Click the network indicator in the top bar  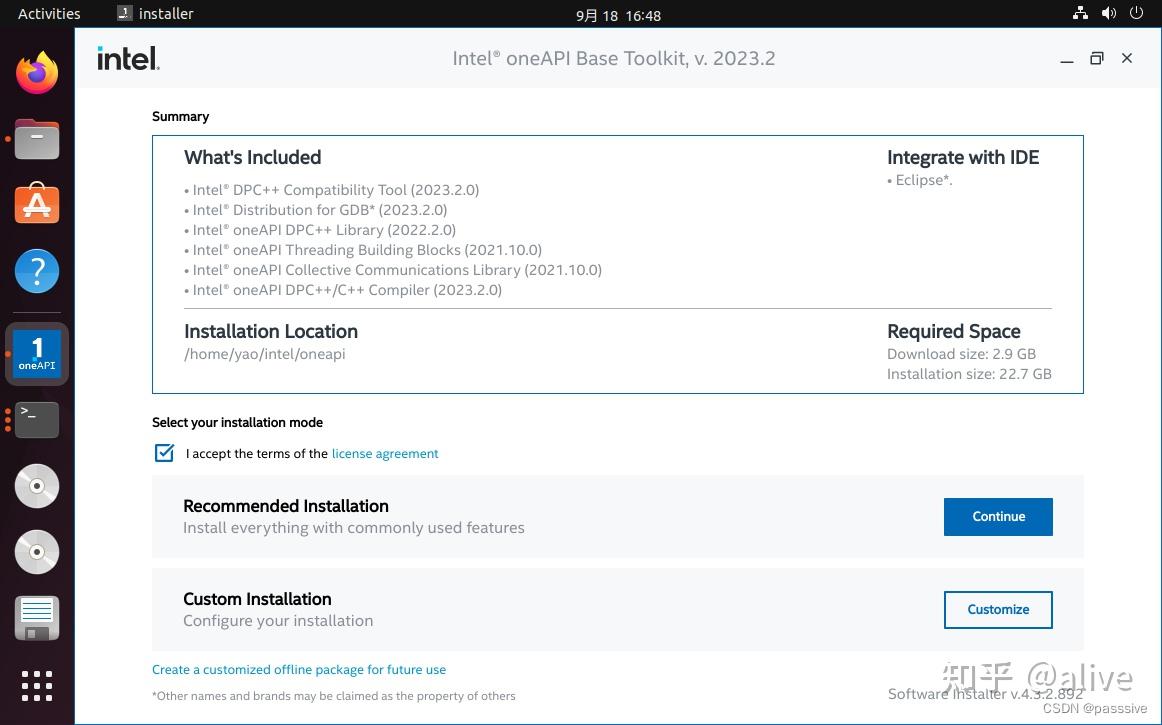(1080, 14)
